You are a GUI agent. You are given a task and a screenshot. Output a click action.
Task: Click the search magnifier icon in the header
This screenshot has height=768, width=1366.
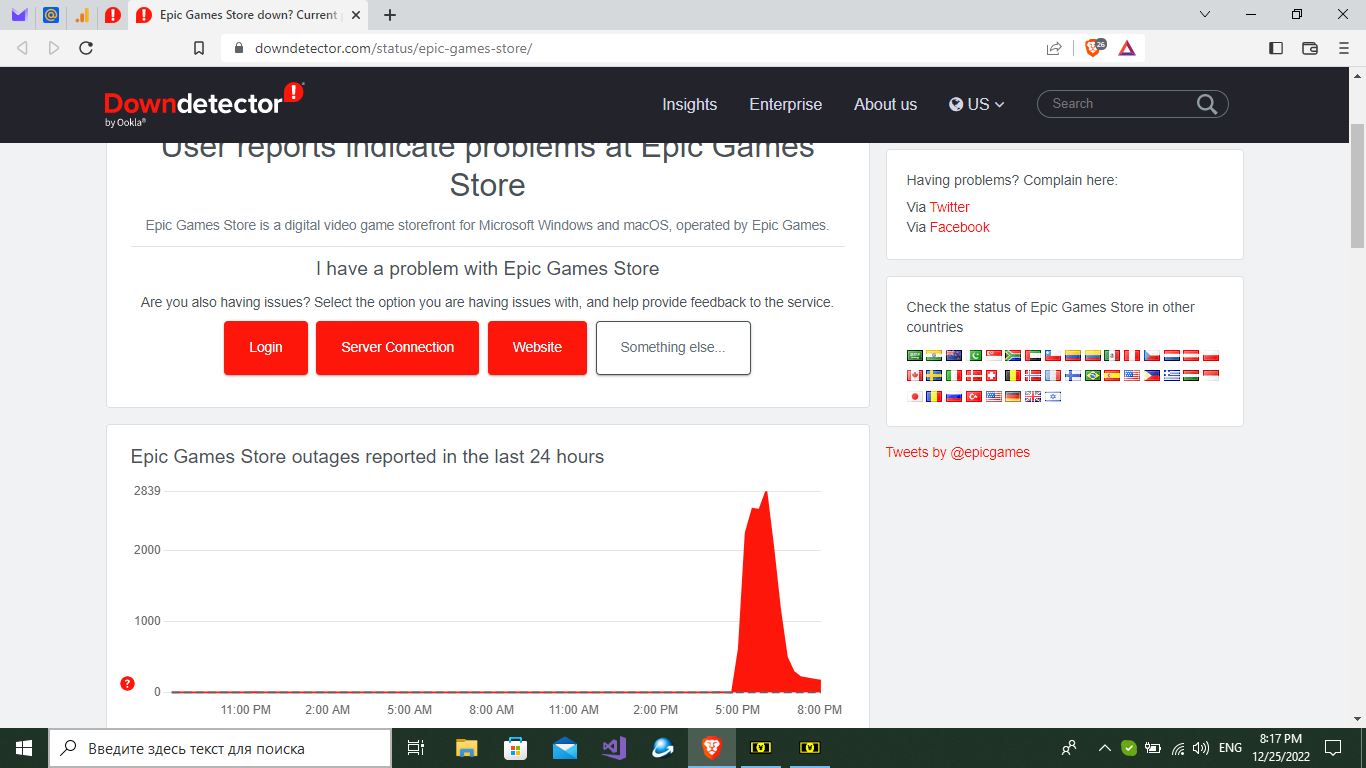[1206, 104]
